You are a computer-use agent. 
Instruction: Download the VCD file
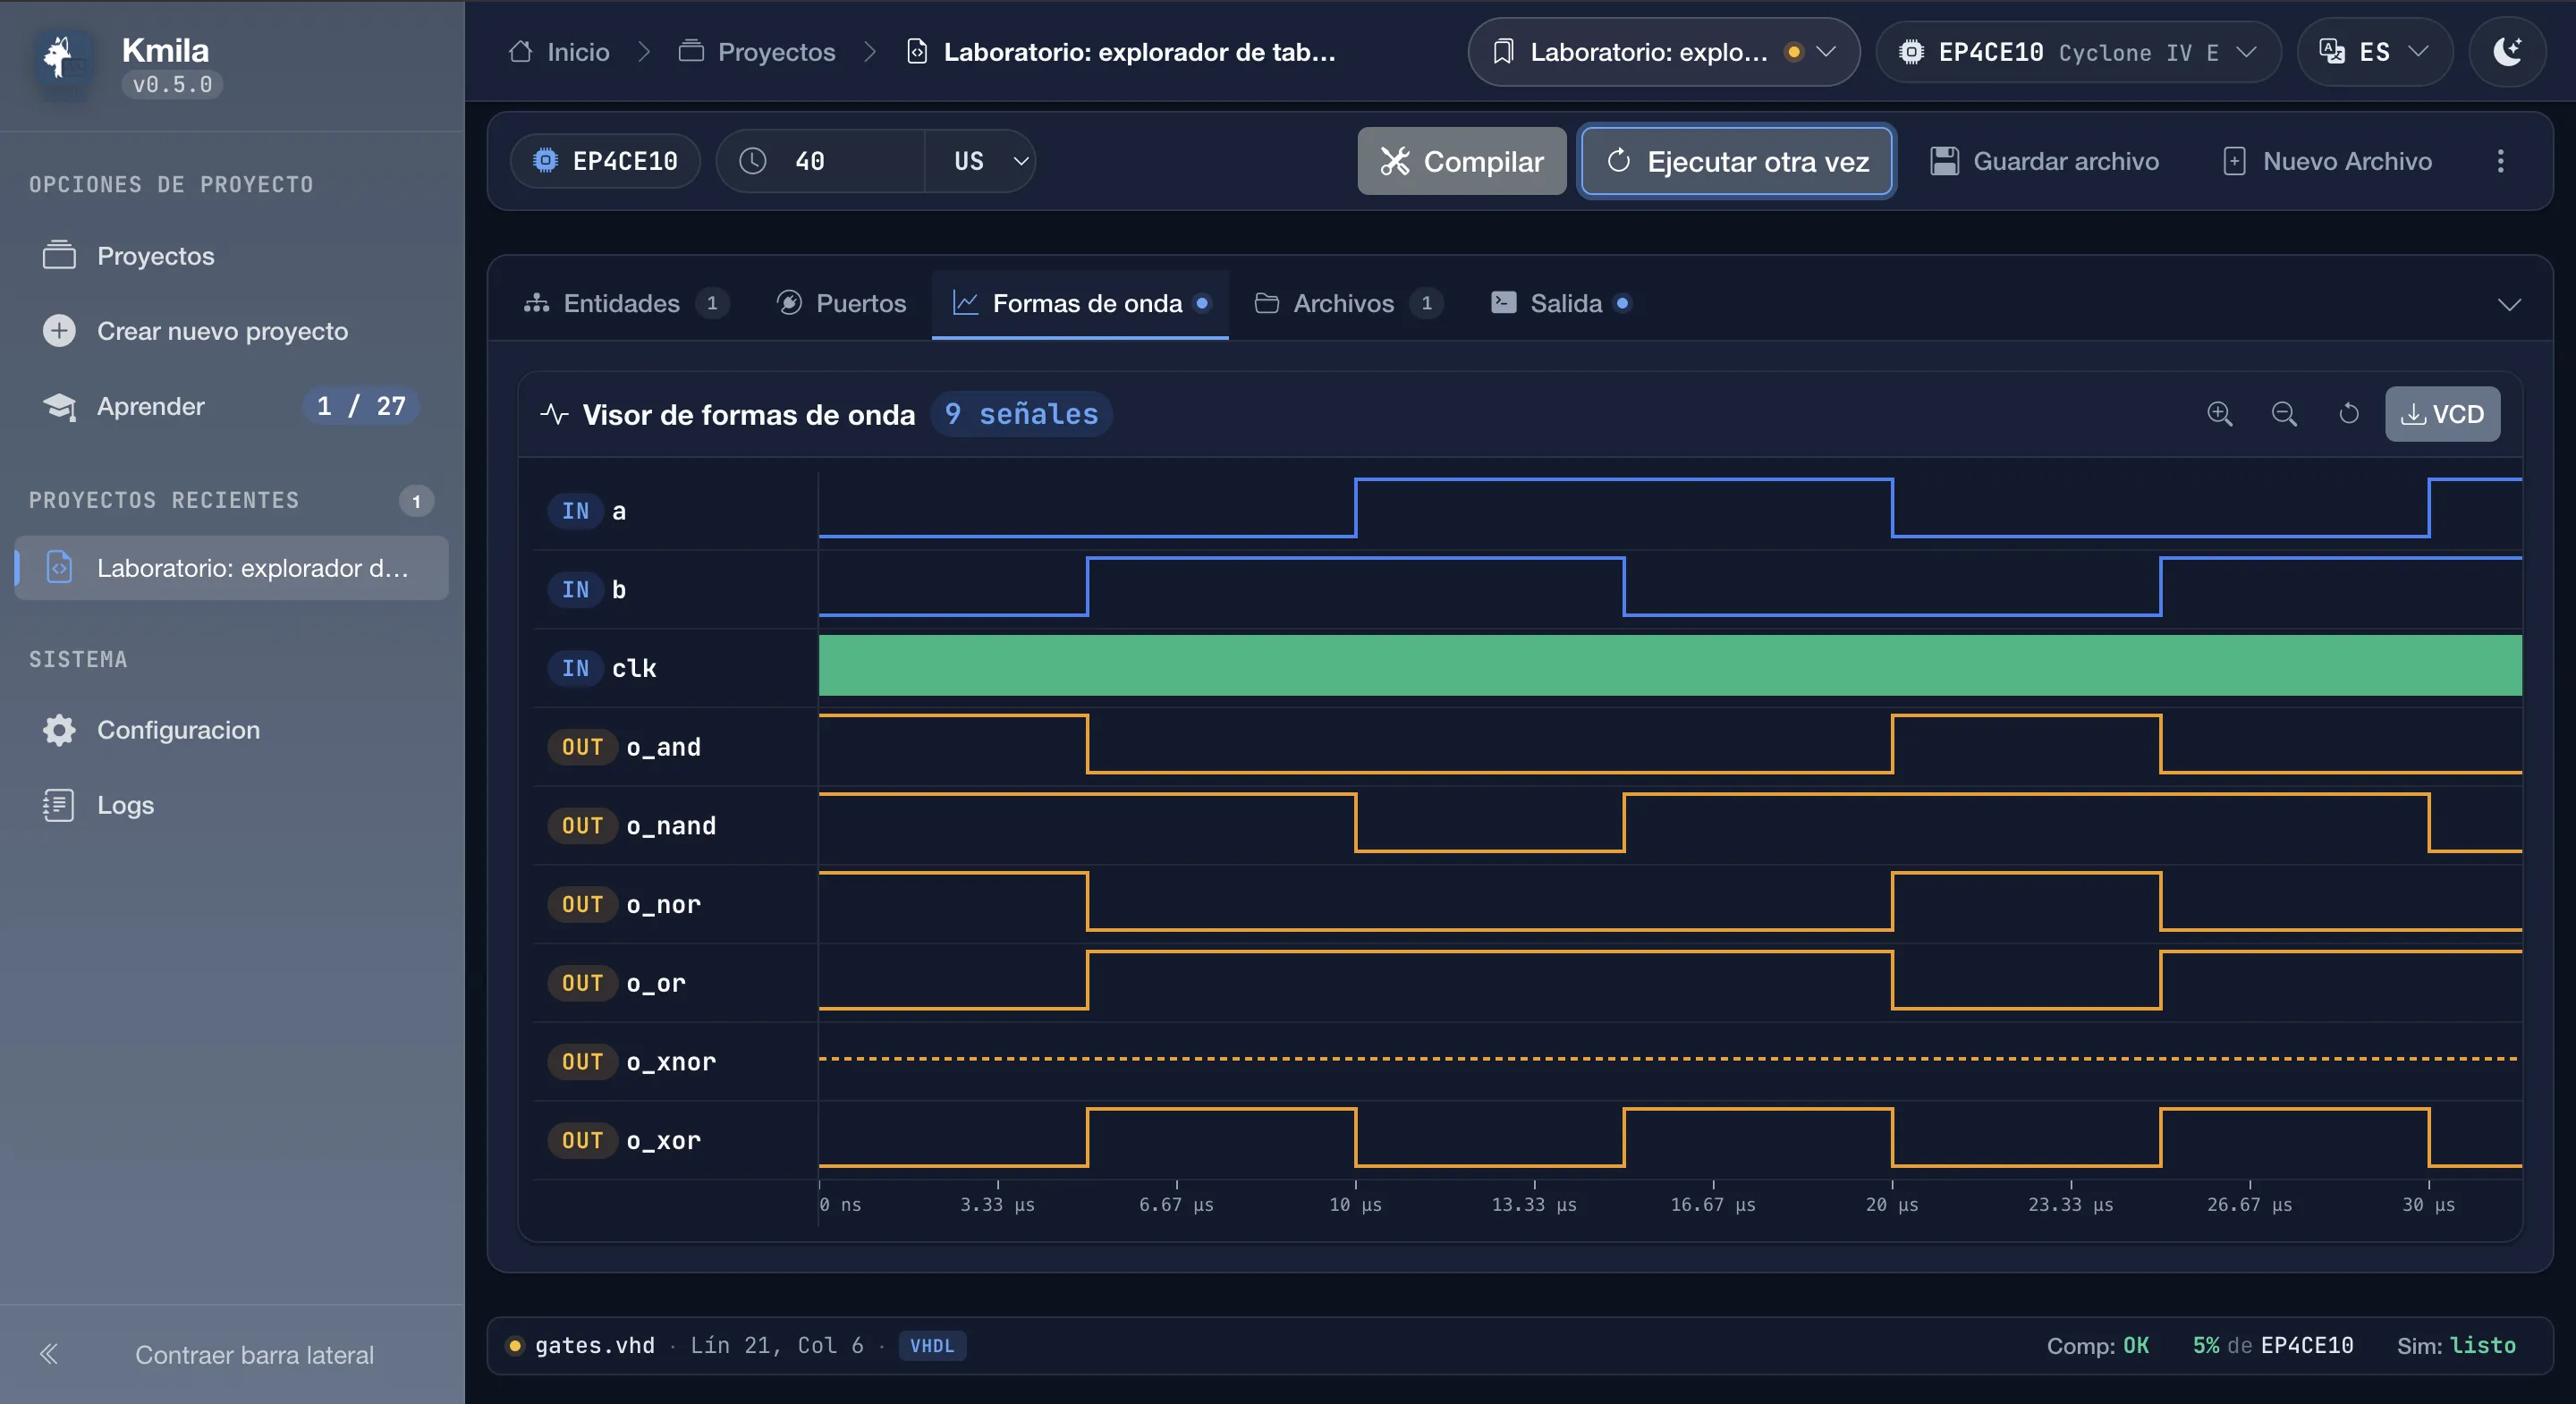click(x=2442, y=414)
